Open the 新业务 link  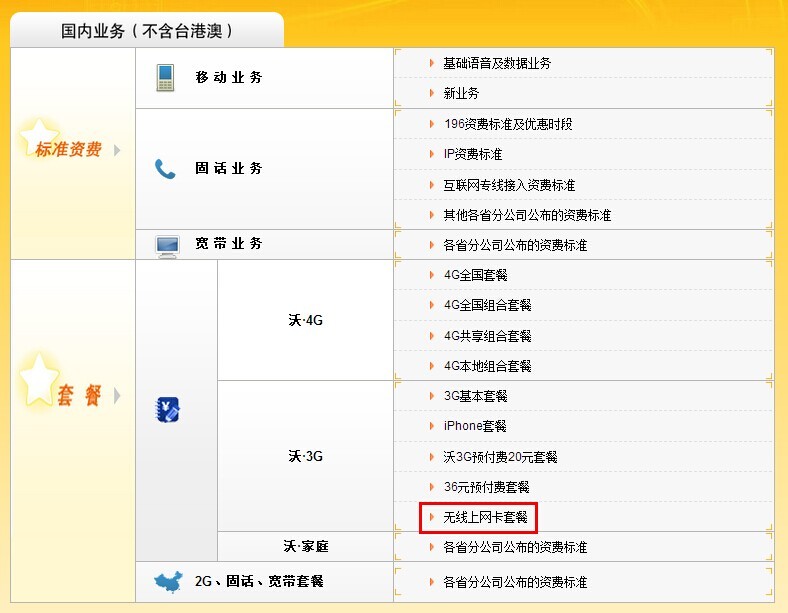[461, 93]
